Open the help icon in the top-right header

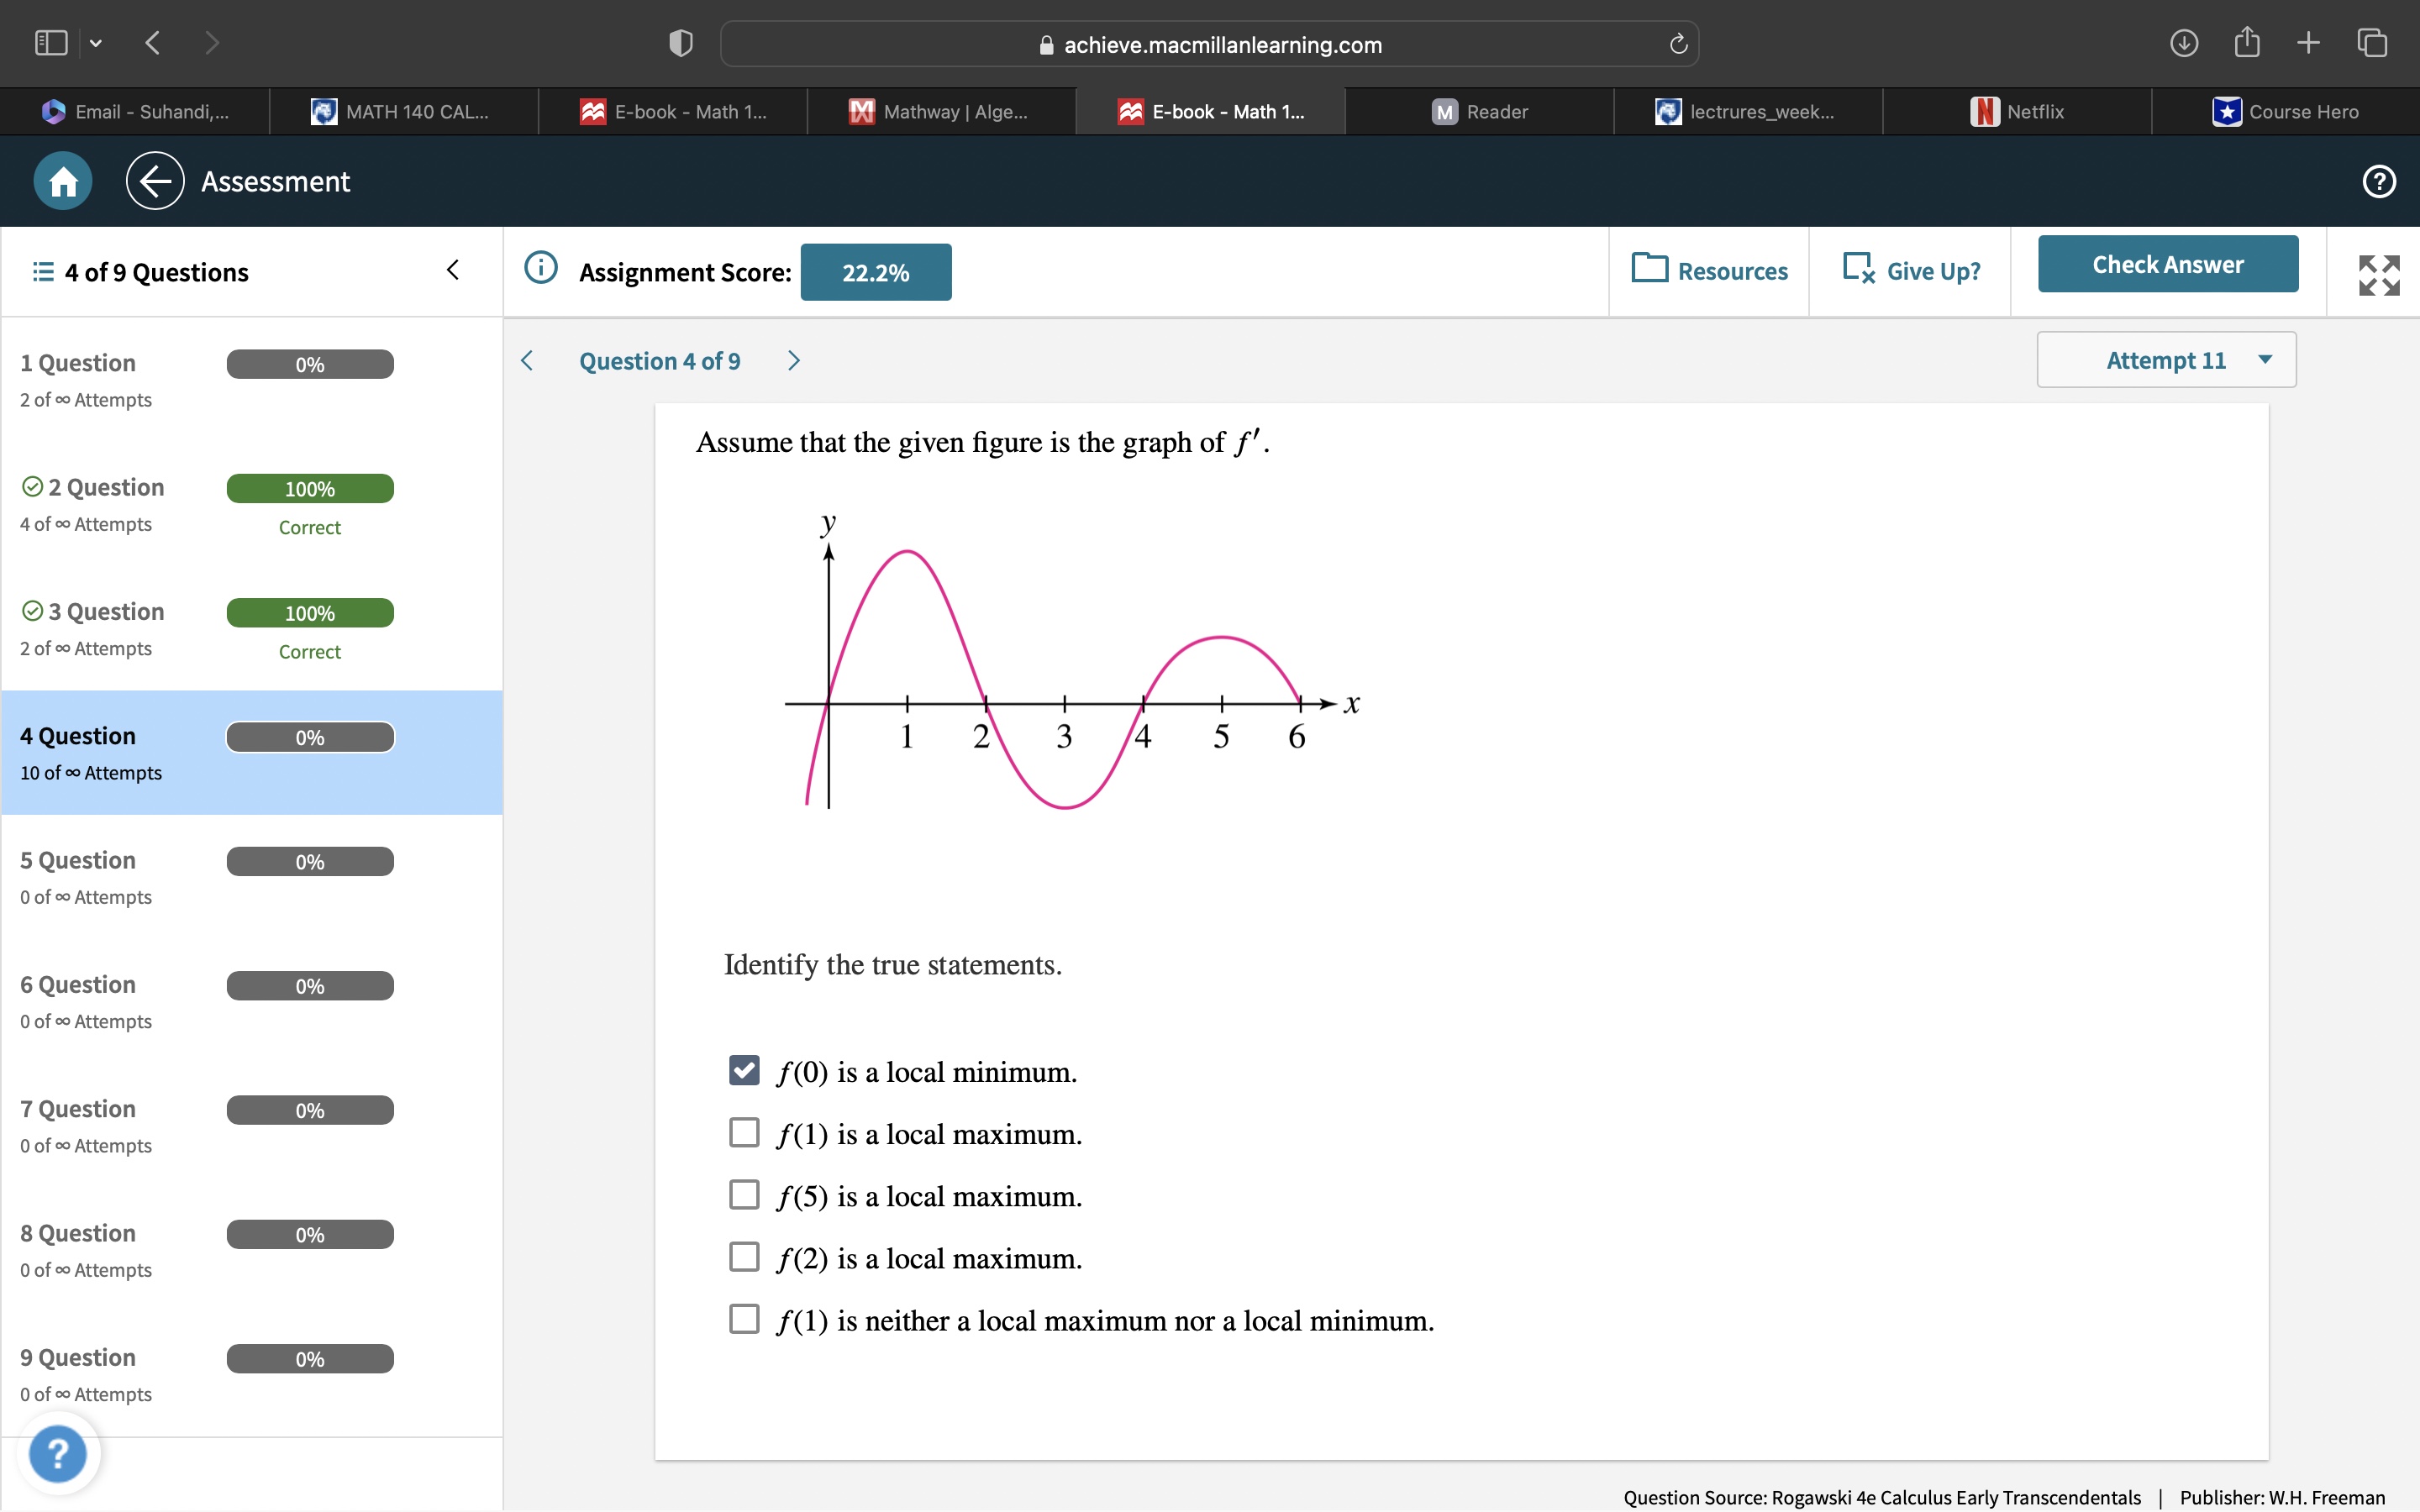click(2378, 181)
